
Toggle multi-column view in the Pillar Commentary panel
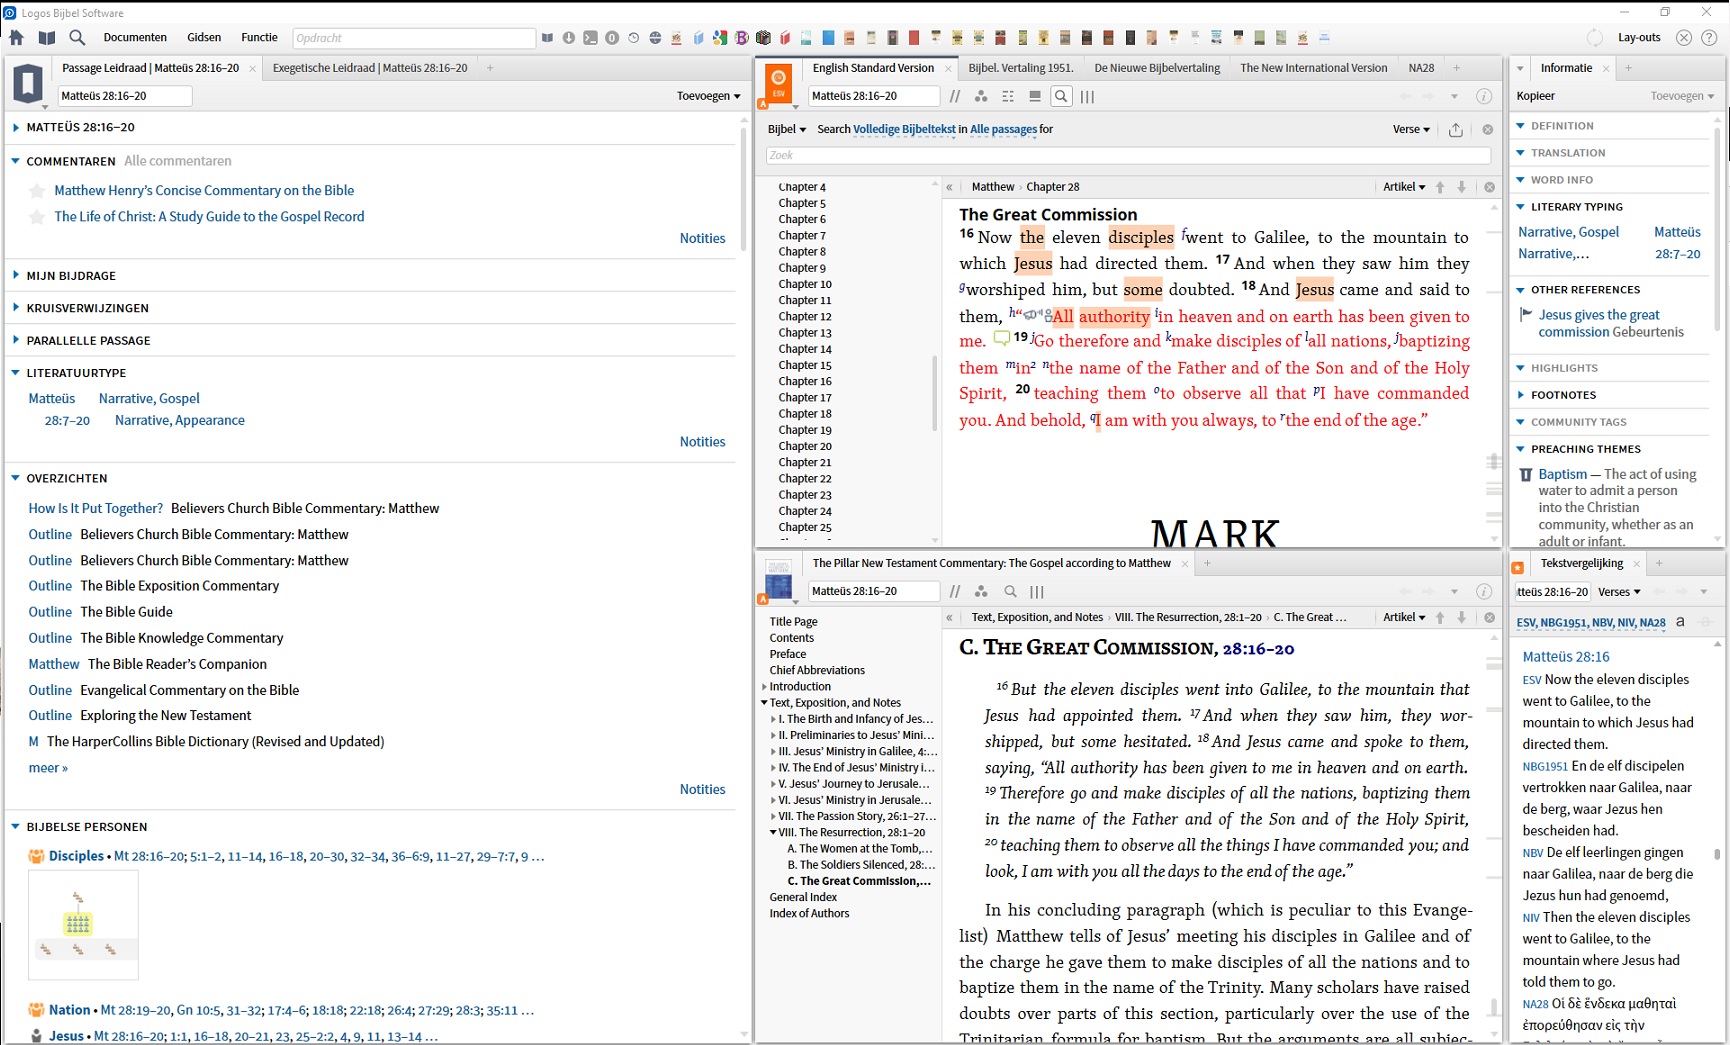pyautogui.click(x=1037, y=591)
